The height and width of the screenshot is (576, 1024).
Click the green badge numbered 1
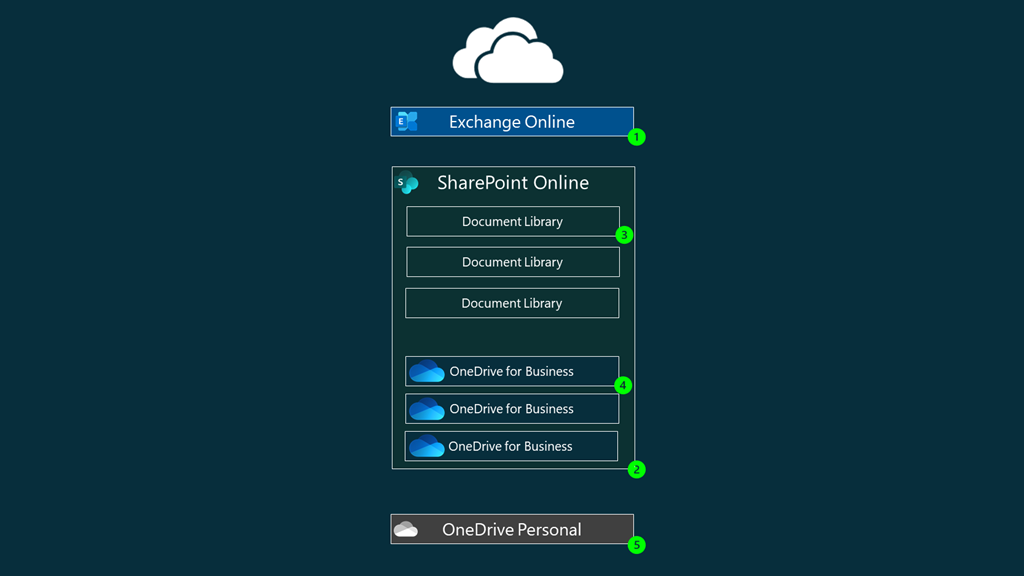pyautogui.click(x=637, y=136)
